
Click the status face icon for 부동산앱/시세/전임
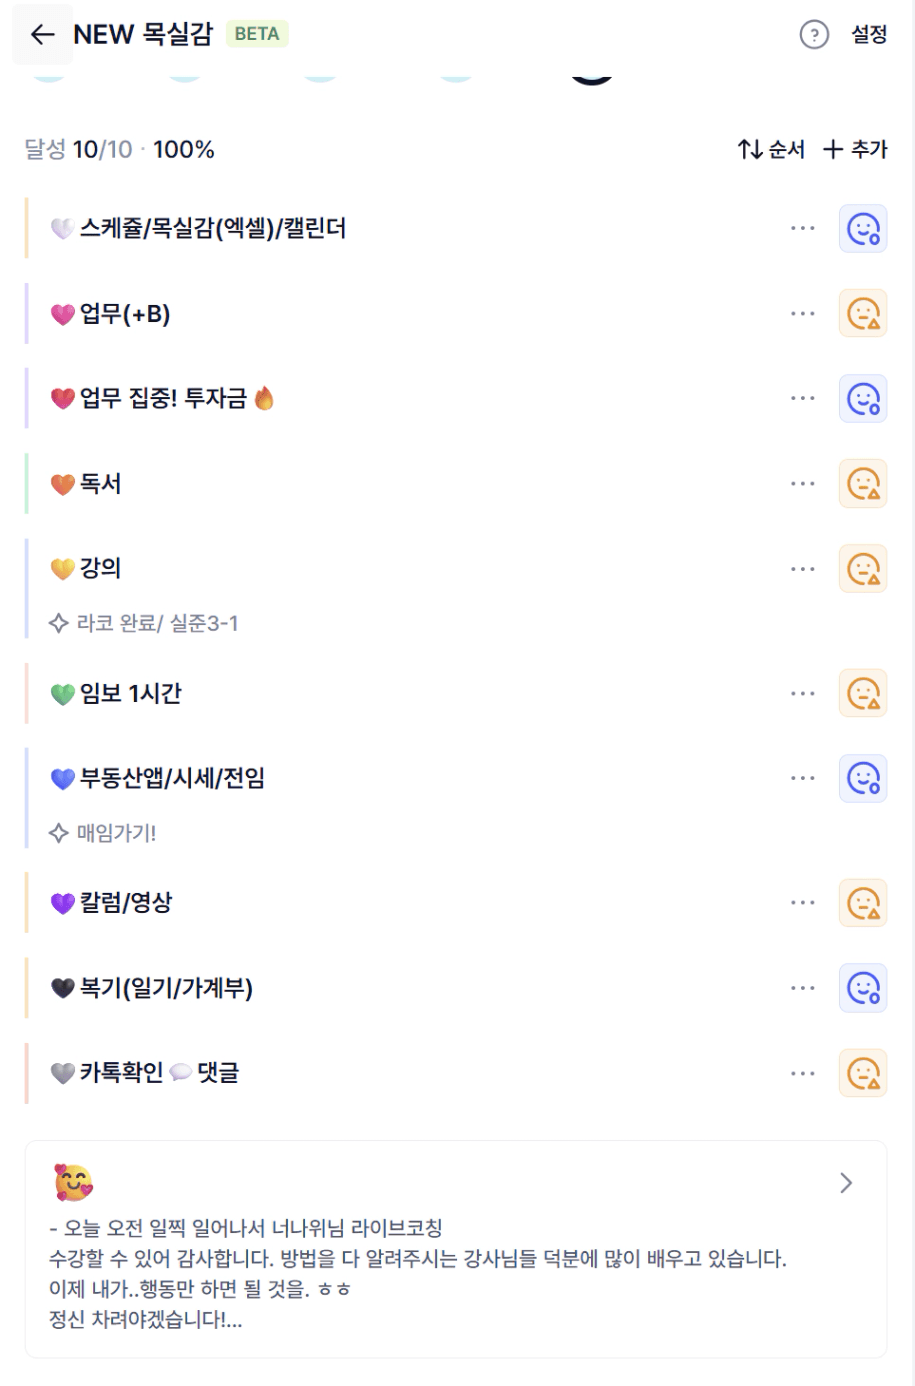coord(862,778)
